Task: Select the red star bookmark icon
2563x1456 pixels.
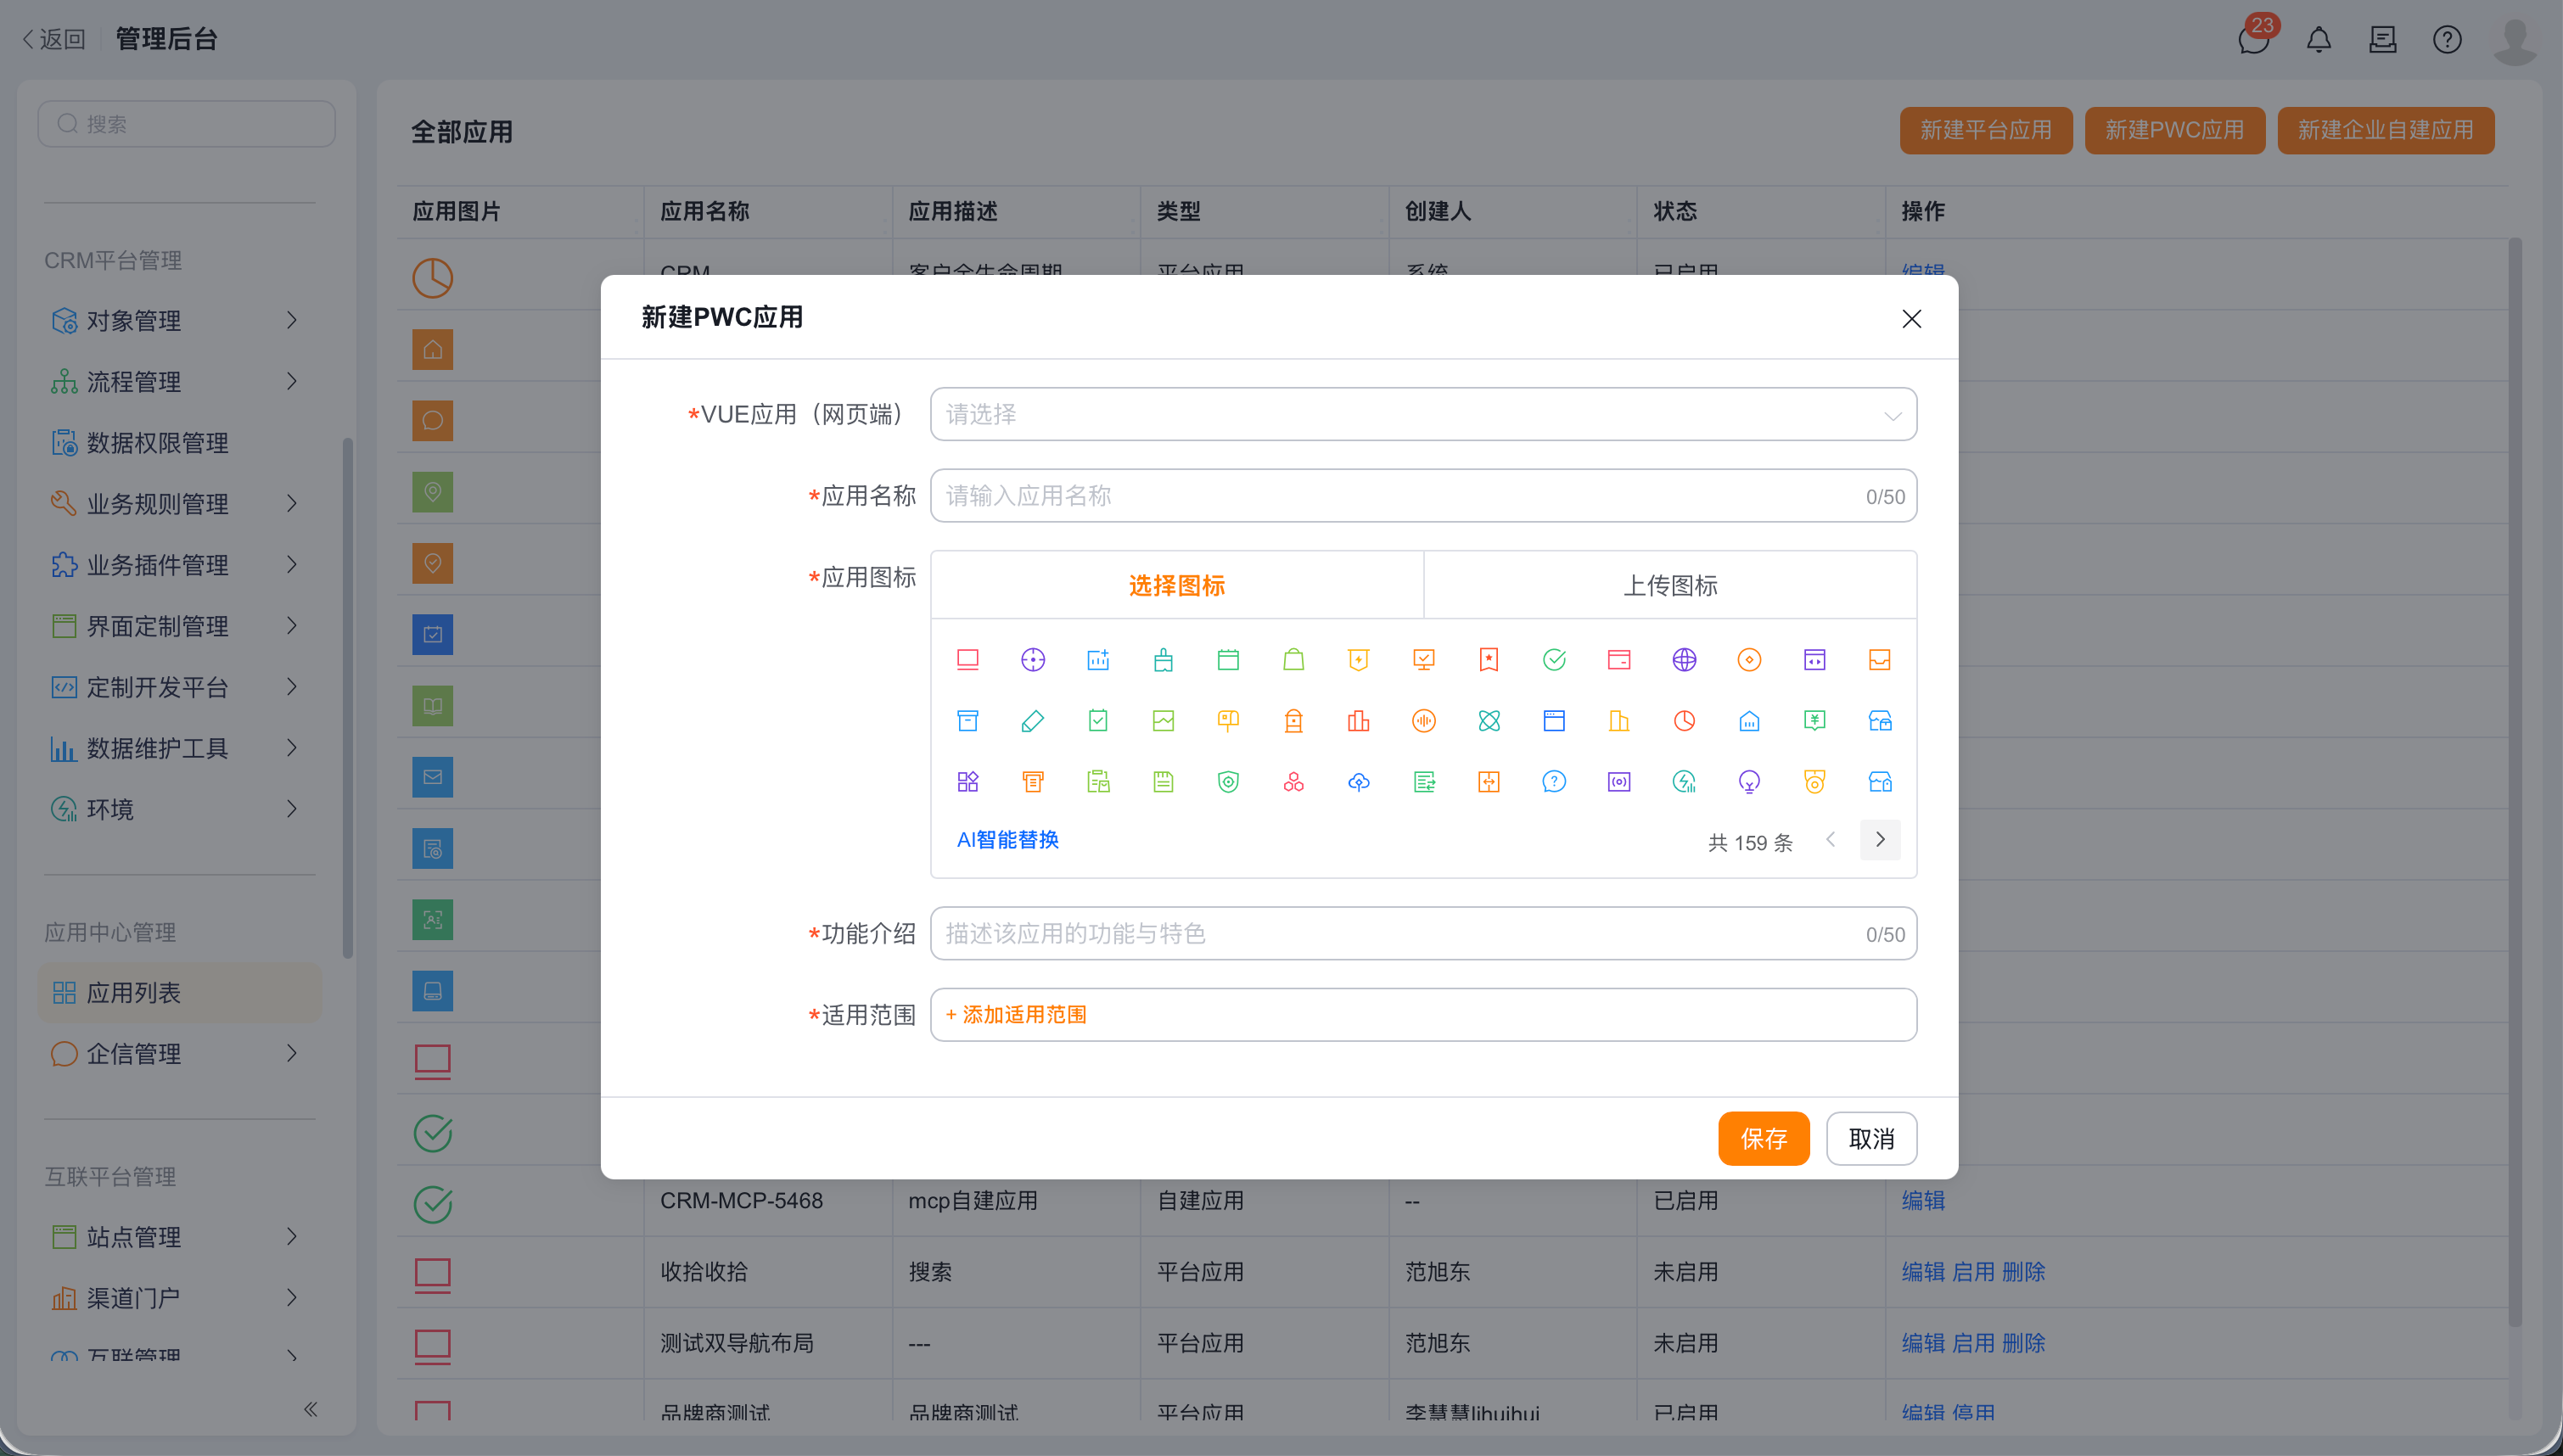Action: pos(1489,660)
